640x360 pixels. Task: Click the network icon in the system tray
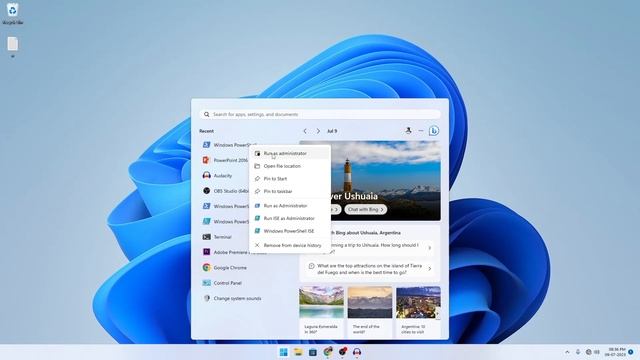pos(588,352)
